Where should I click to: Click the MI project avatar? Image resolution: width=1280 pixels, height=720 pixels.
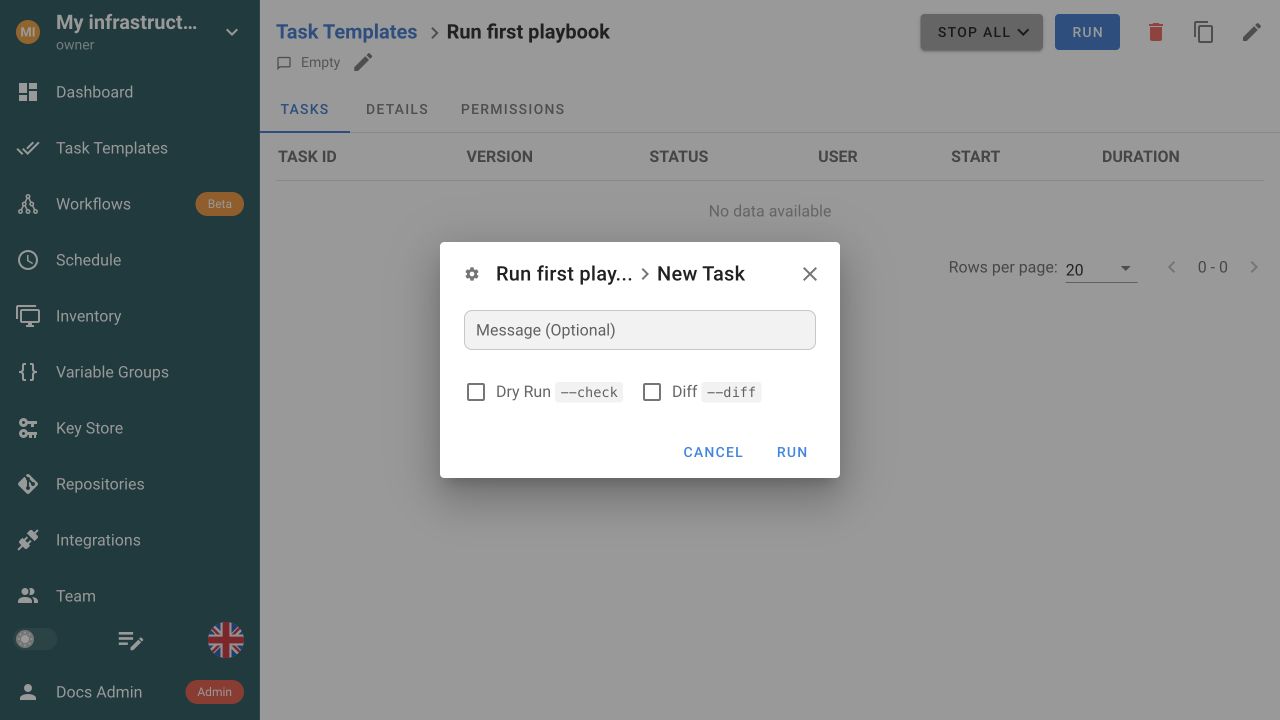pos(28,32)
